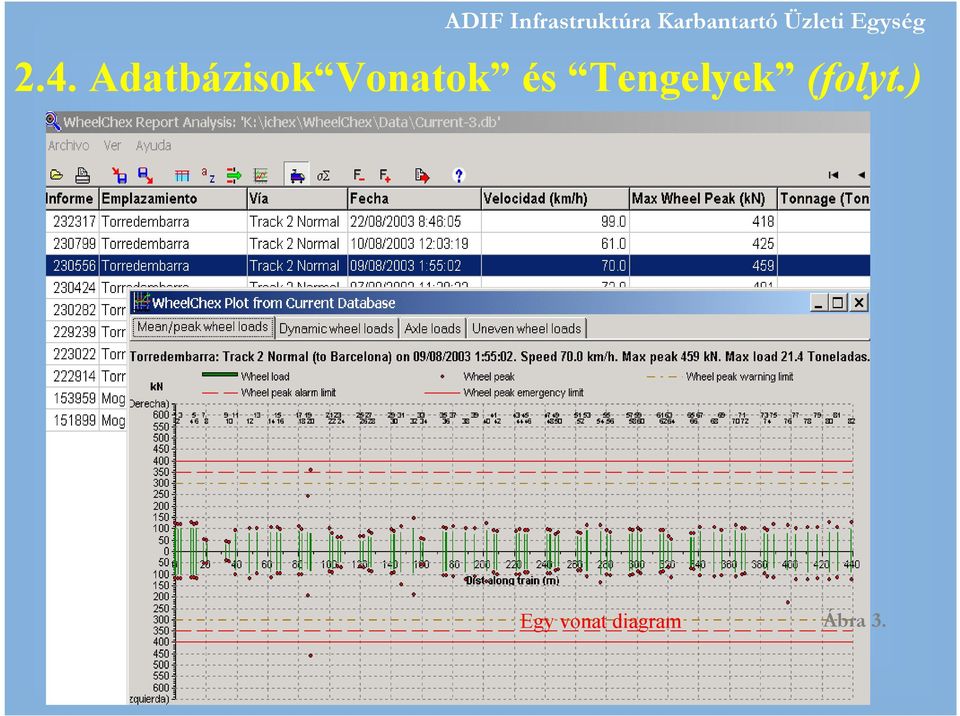Click the chart plot icon

tap(261, 176)
